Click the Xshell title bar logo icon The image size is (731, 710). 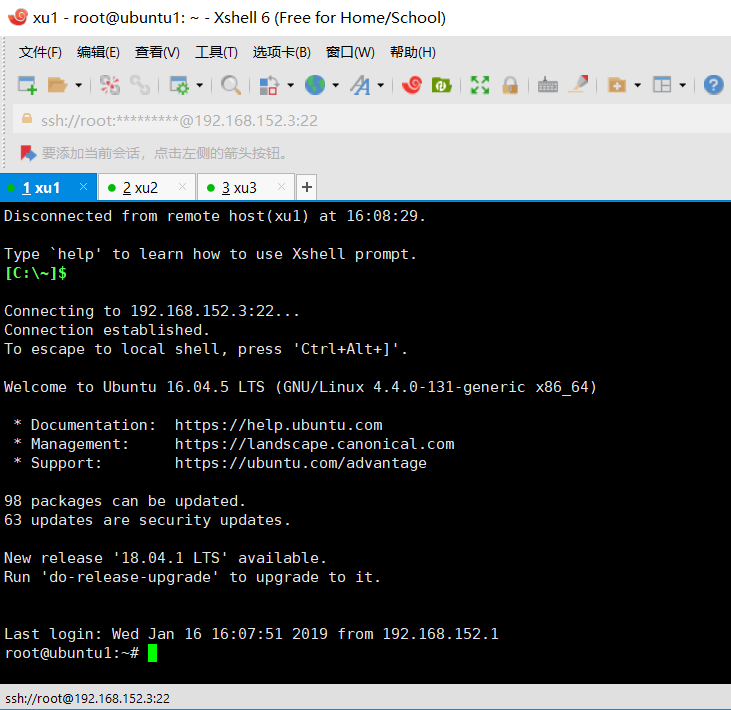[x=18, y=17]
